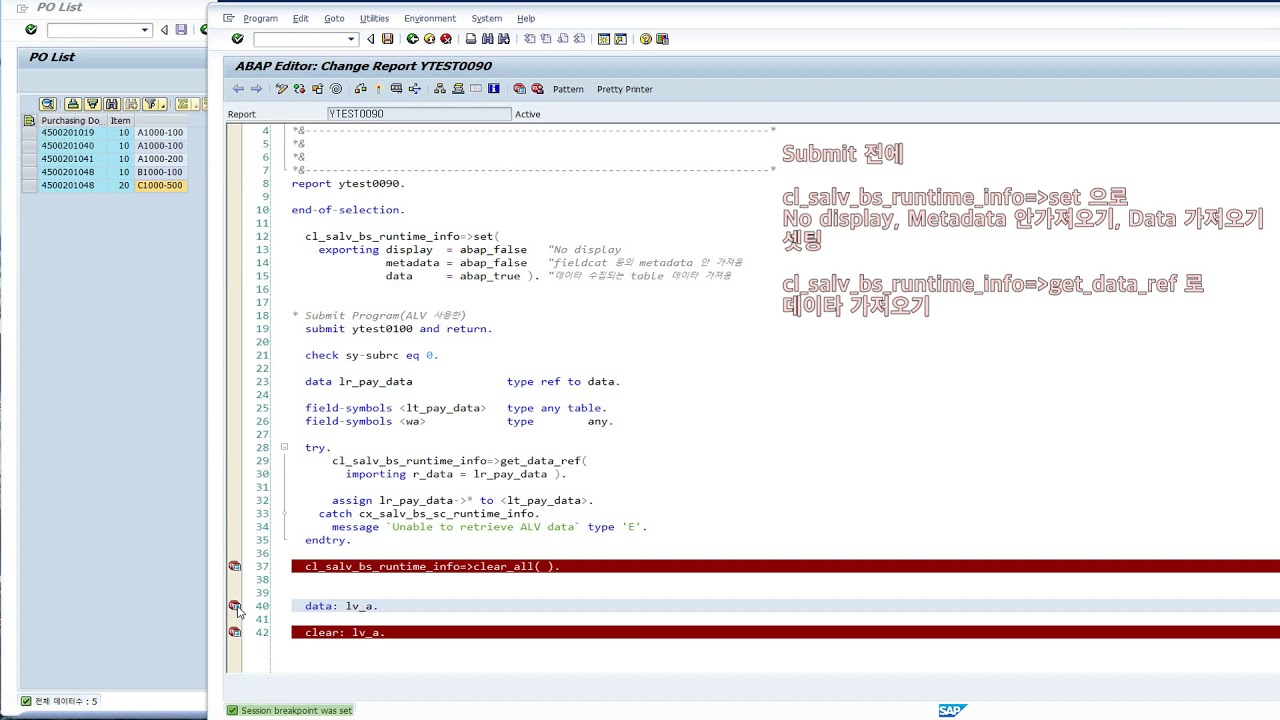Click the ABAP Editor window menu icon
This screenshot has height=720, width=1280.
point(229,18)
